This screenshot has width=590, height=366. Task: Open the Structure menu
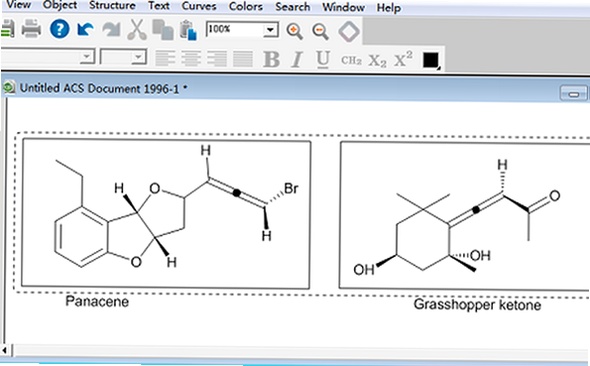[x=112, y=5]
